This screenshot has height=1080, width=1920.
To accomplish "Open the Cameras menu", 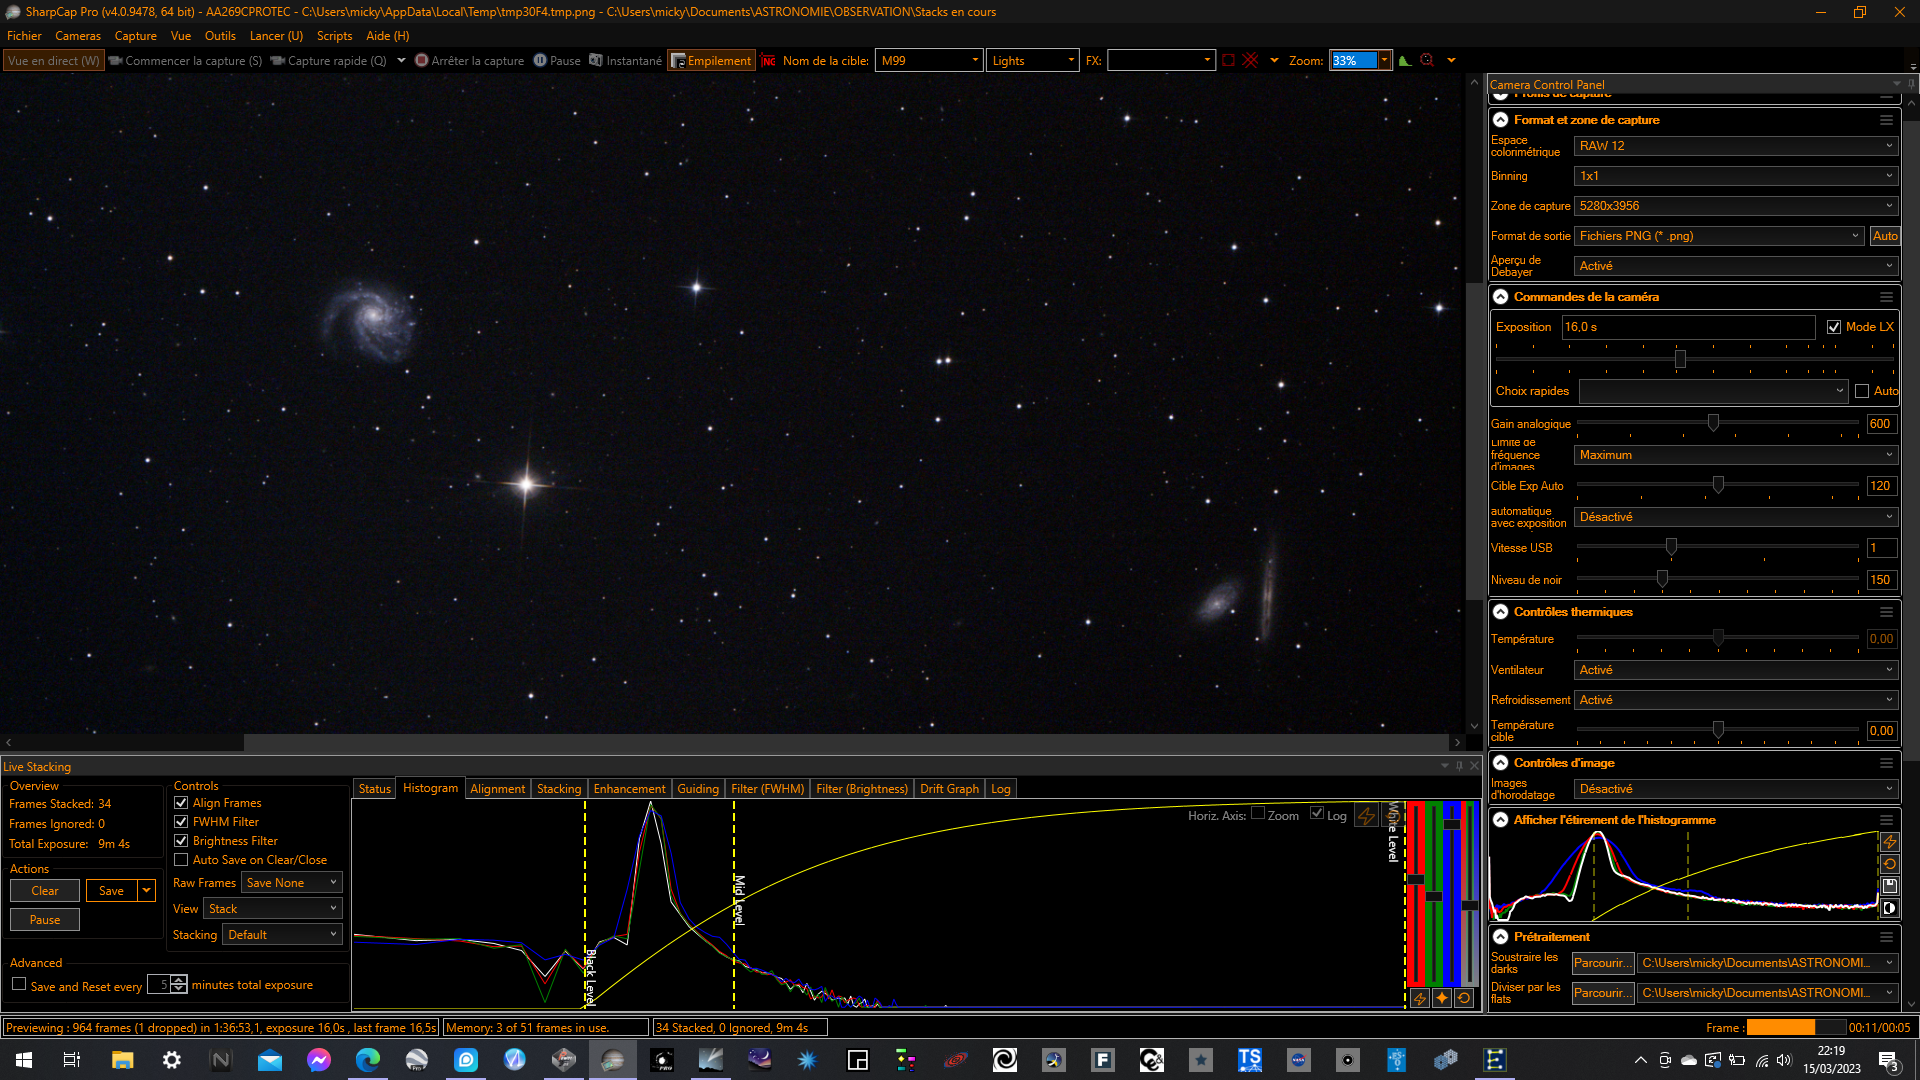I will [x=78, y=36].
